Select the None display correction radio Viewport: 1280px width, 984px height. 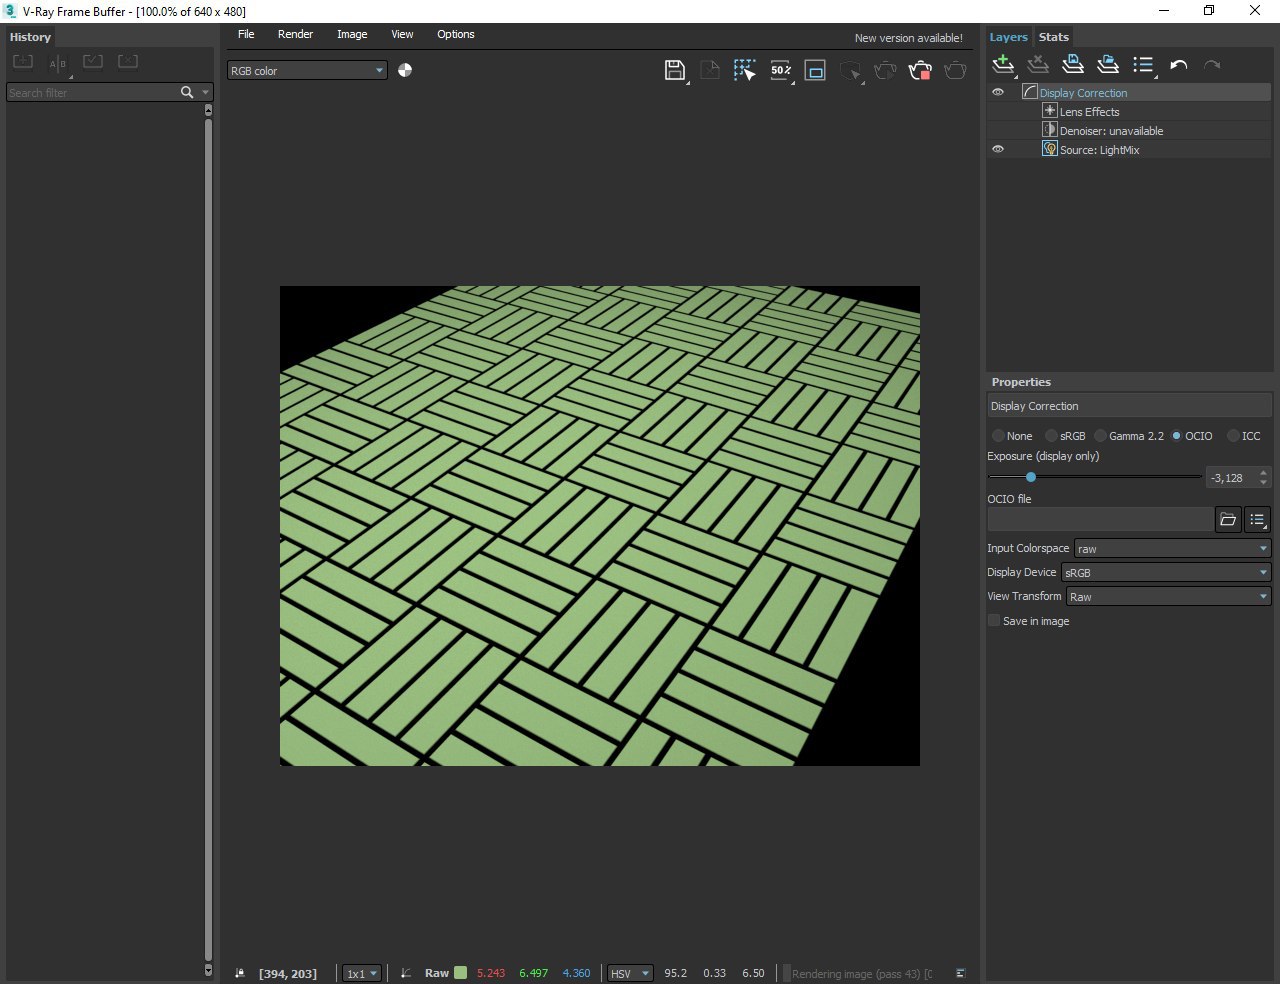(x=998, y=436)
